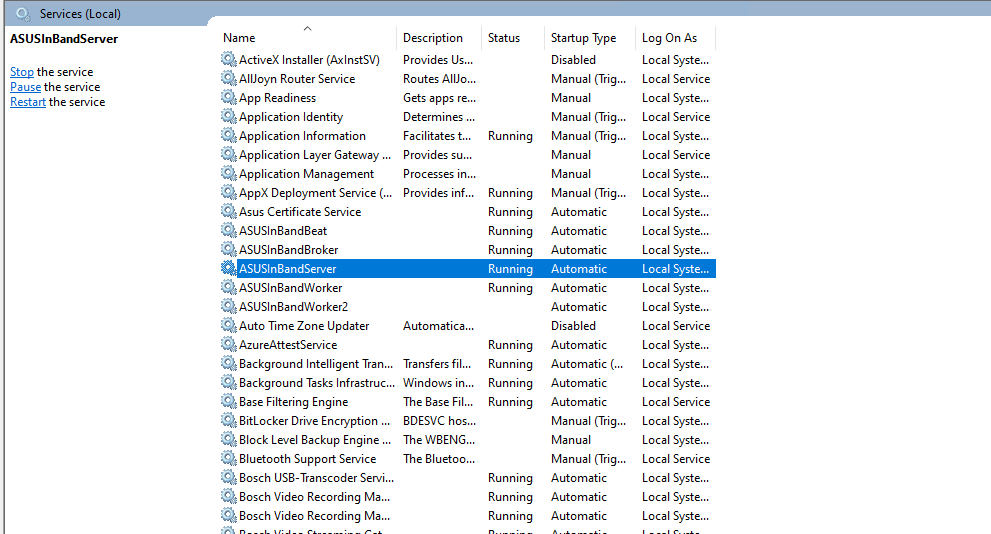
Task: Click the 'Automatica...' description of Auto Time Zone Updater
Action: (x=439, y=326)
